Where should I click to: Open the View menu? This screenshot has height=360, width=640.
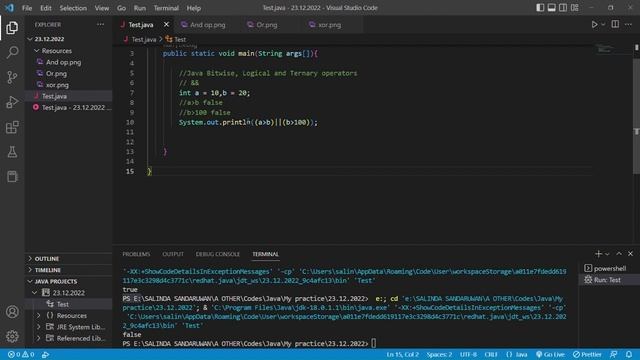(102, 8)
